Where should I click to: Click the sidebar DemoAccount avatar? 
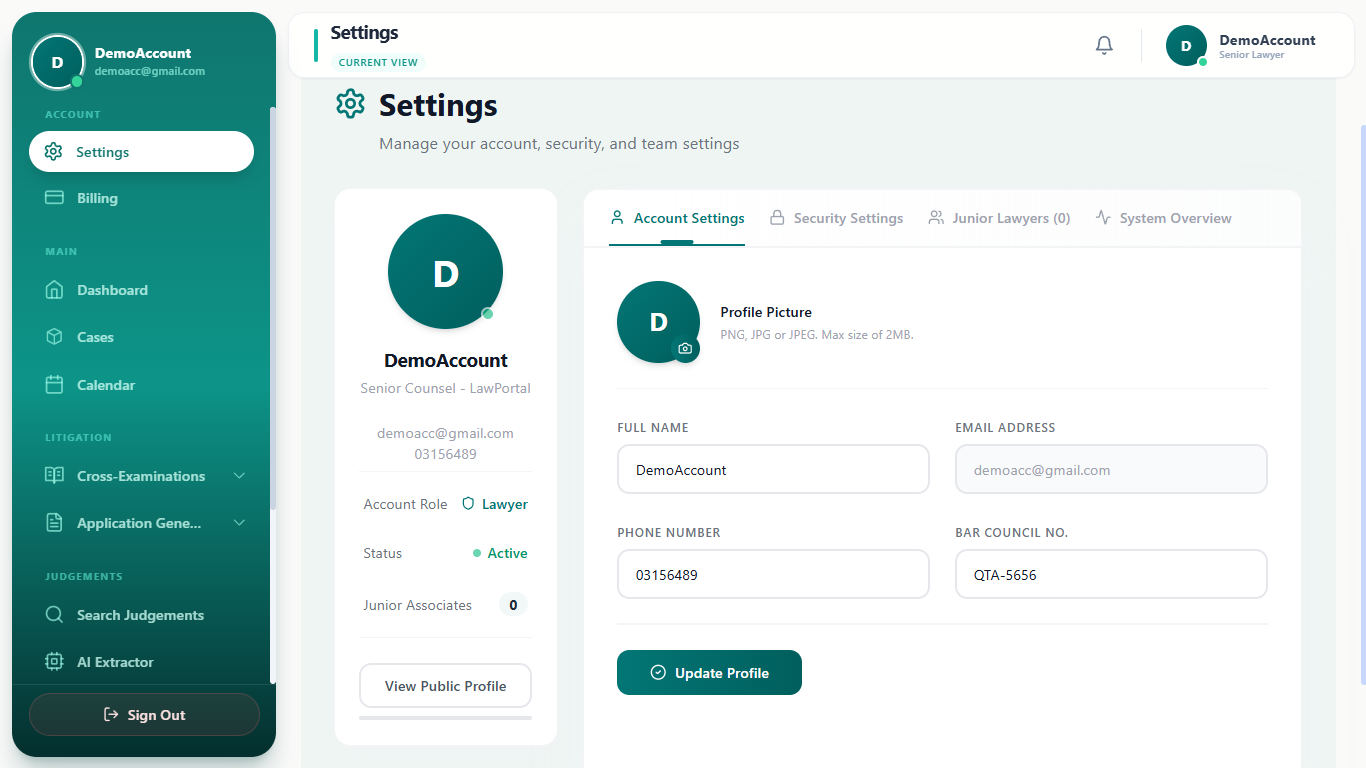tap(57, 62)
